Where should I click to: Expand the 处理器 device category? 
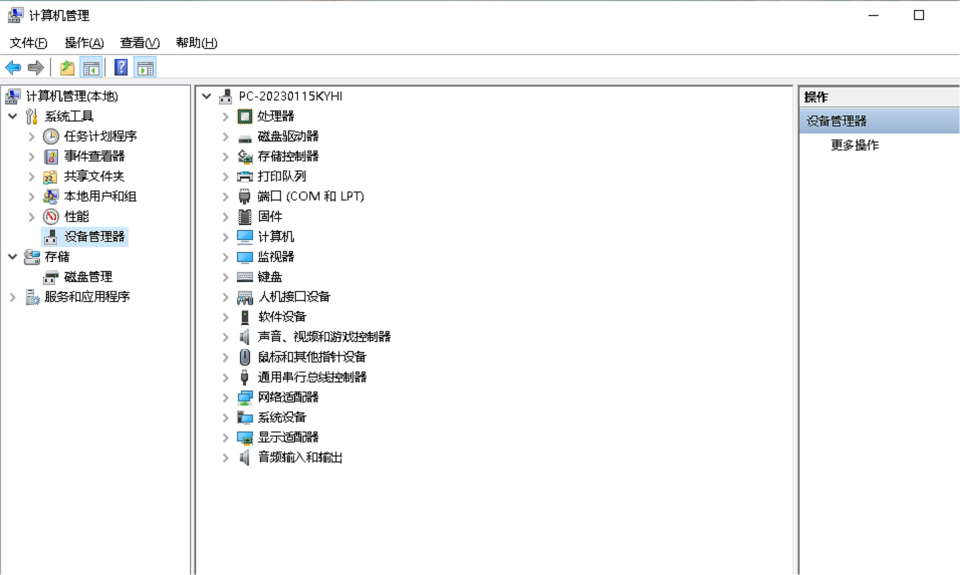tap(225, 116)
